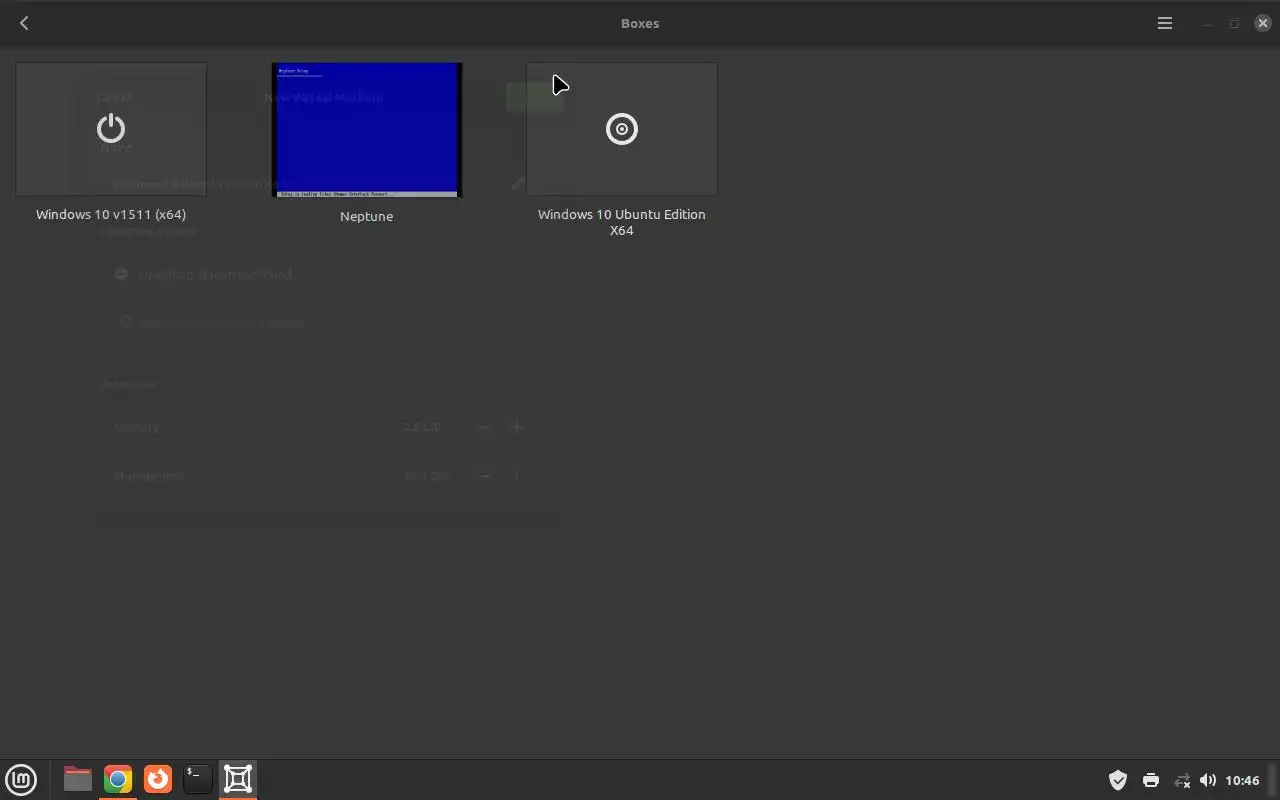Viewport: 1280px width, 800px height.
Task: Open the printer tray applet
Action: (1151, 780)
